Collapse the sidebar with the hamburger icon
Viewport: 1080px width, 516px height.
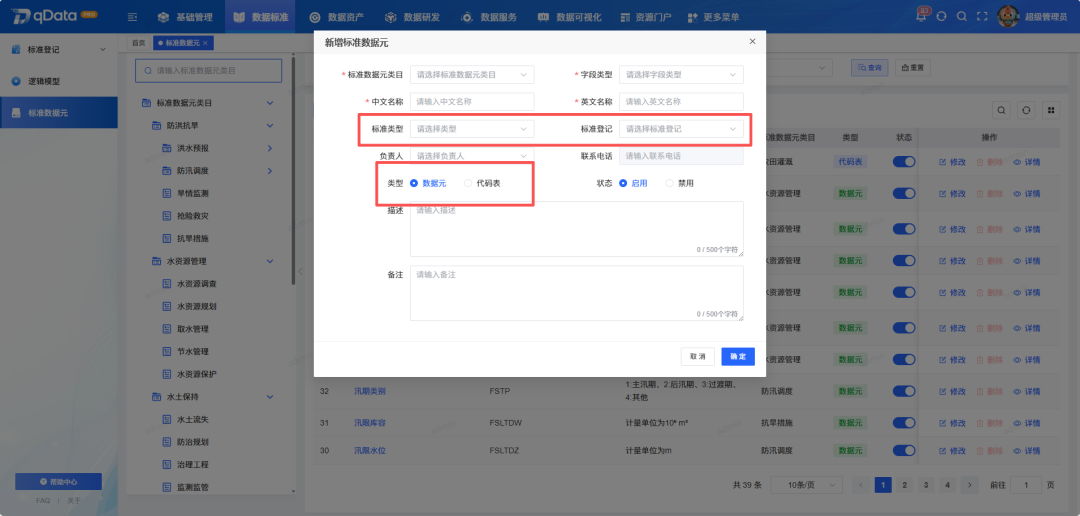coord(133,17)
